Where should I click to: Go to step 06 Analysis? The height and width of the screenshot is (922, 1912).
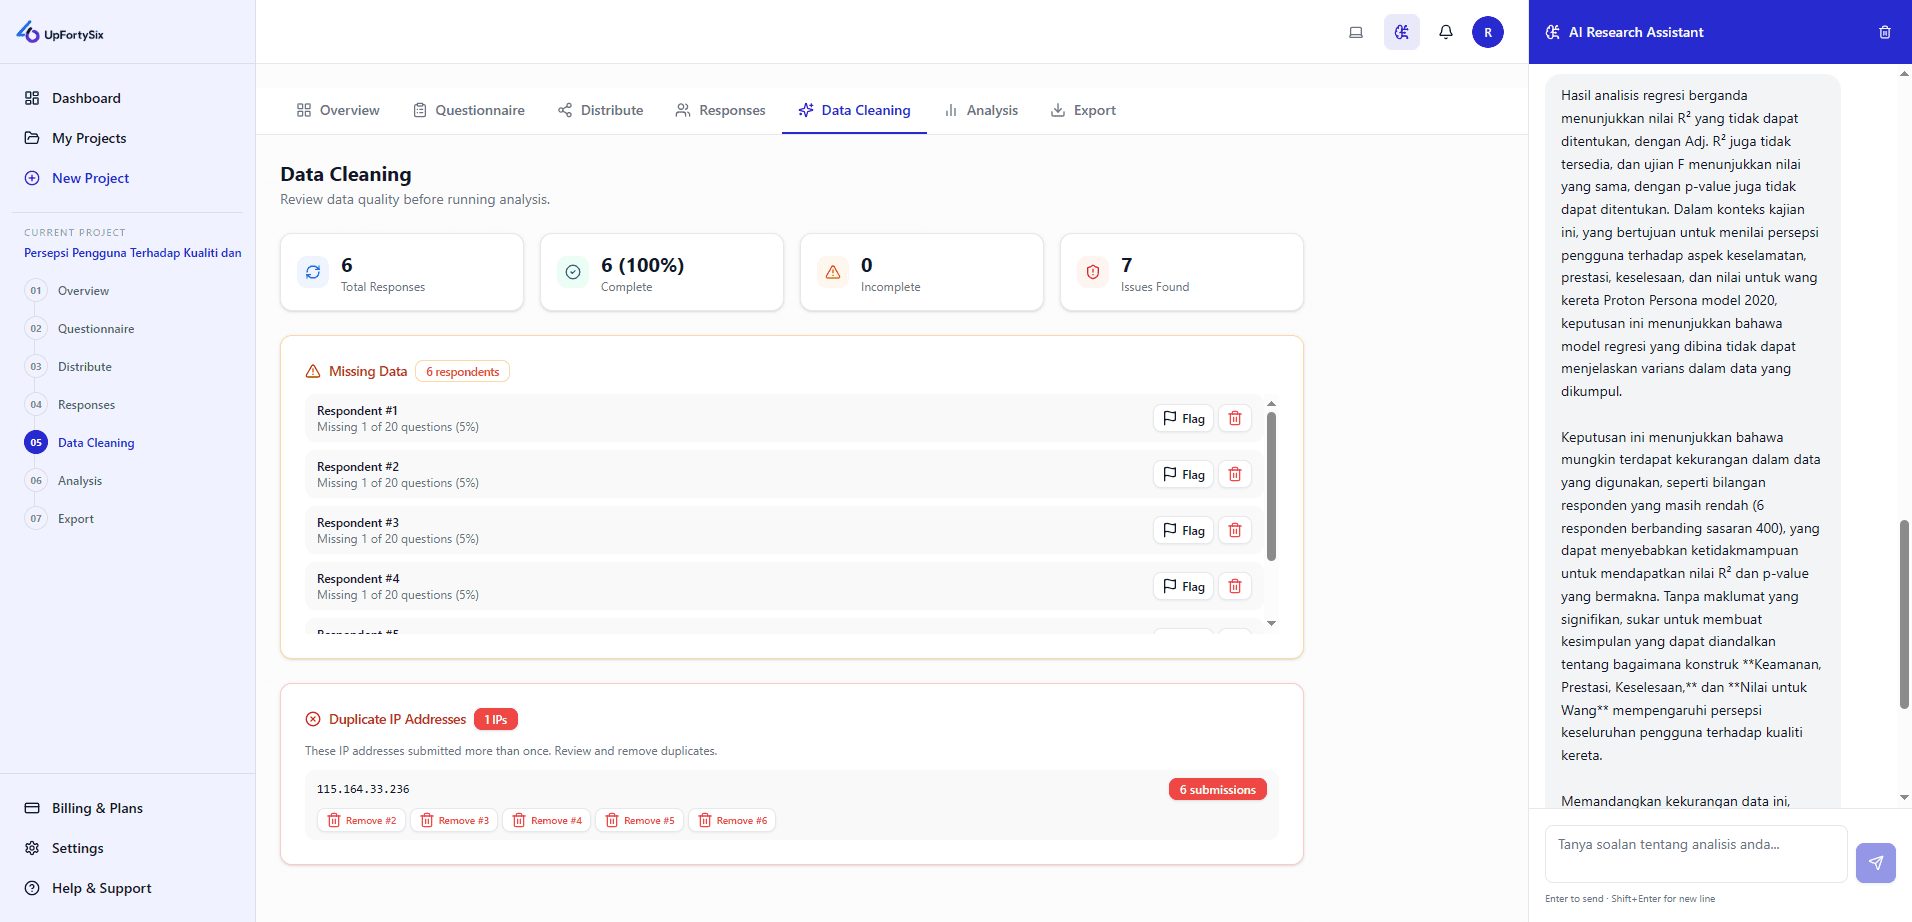click(x=63, y=481)
